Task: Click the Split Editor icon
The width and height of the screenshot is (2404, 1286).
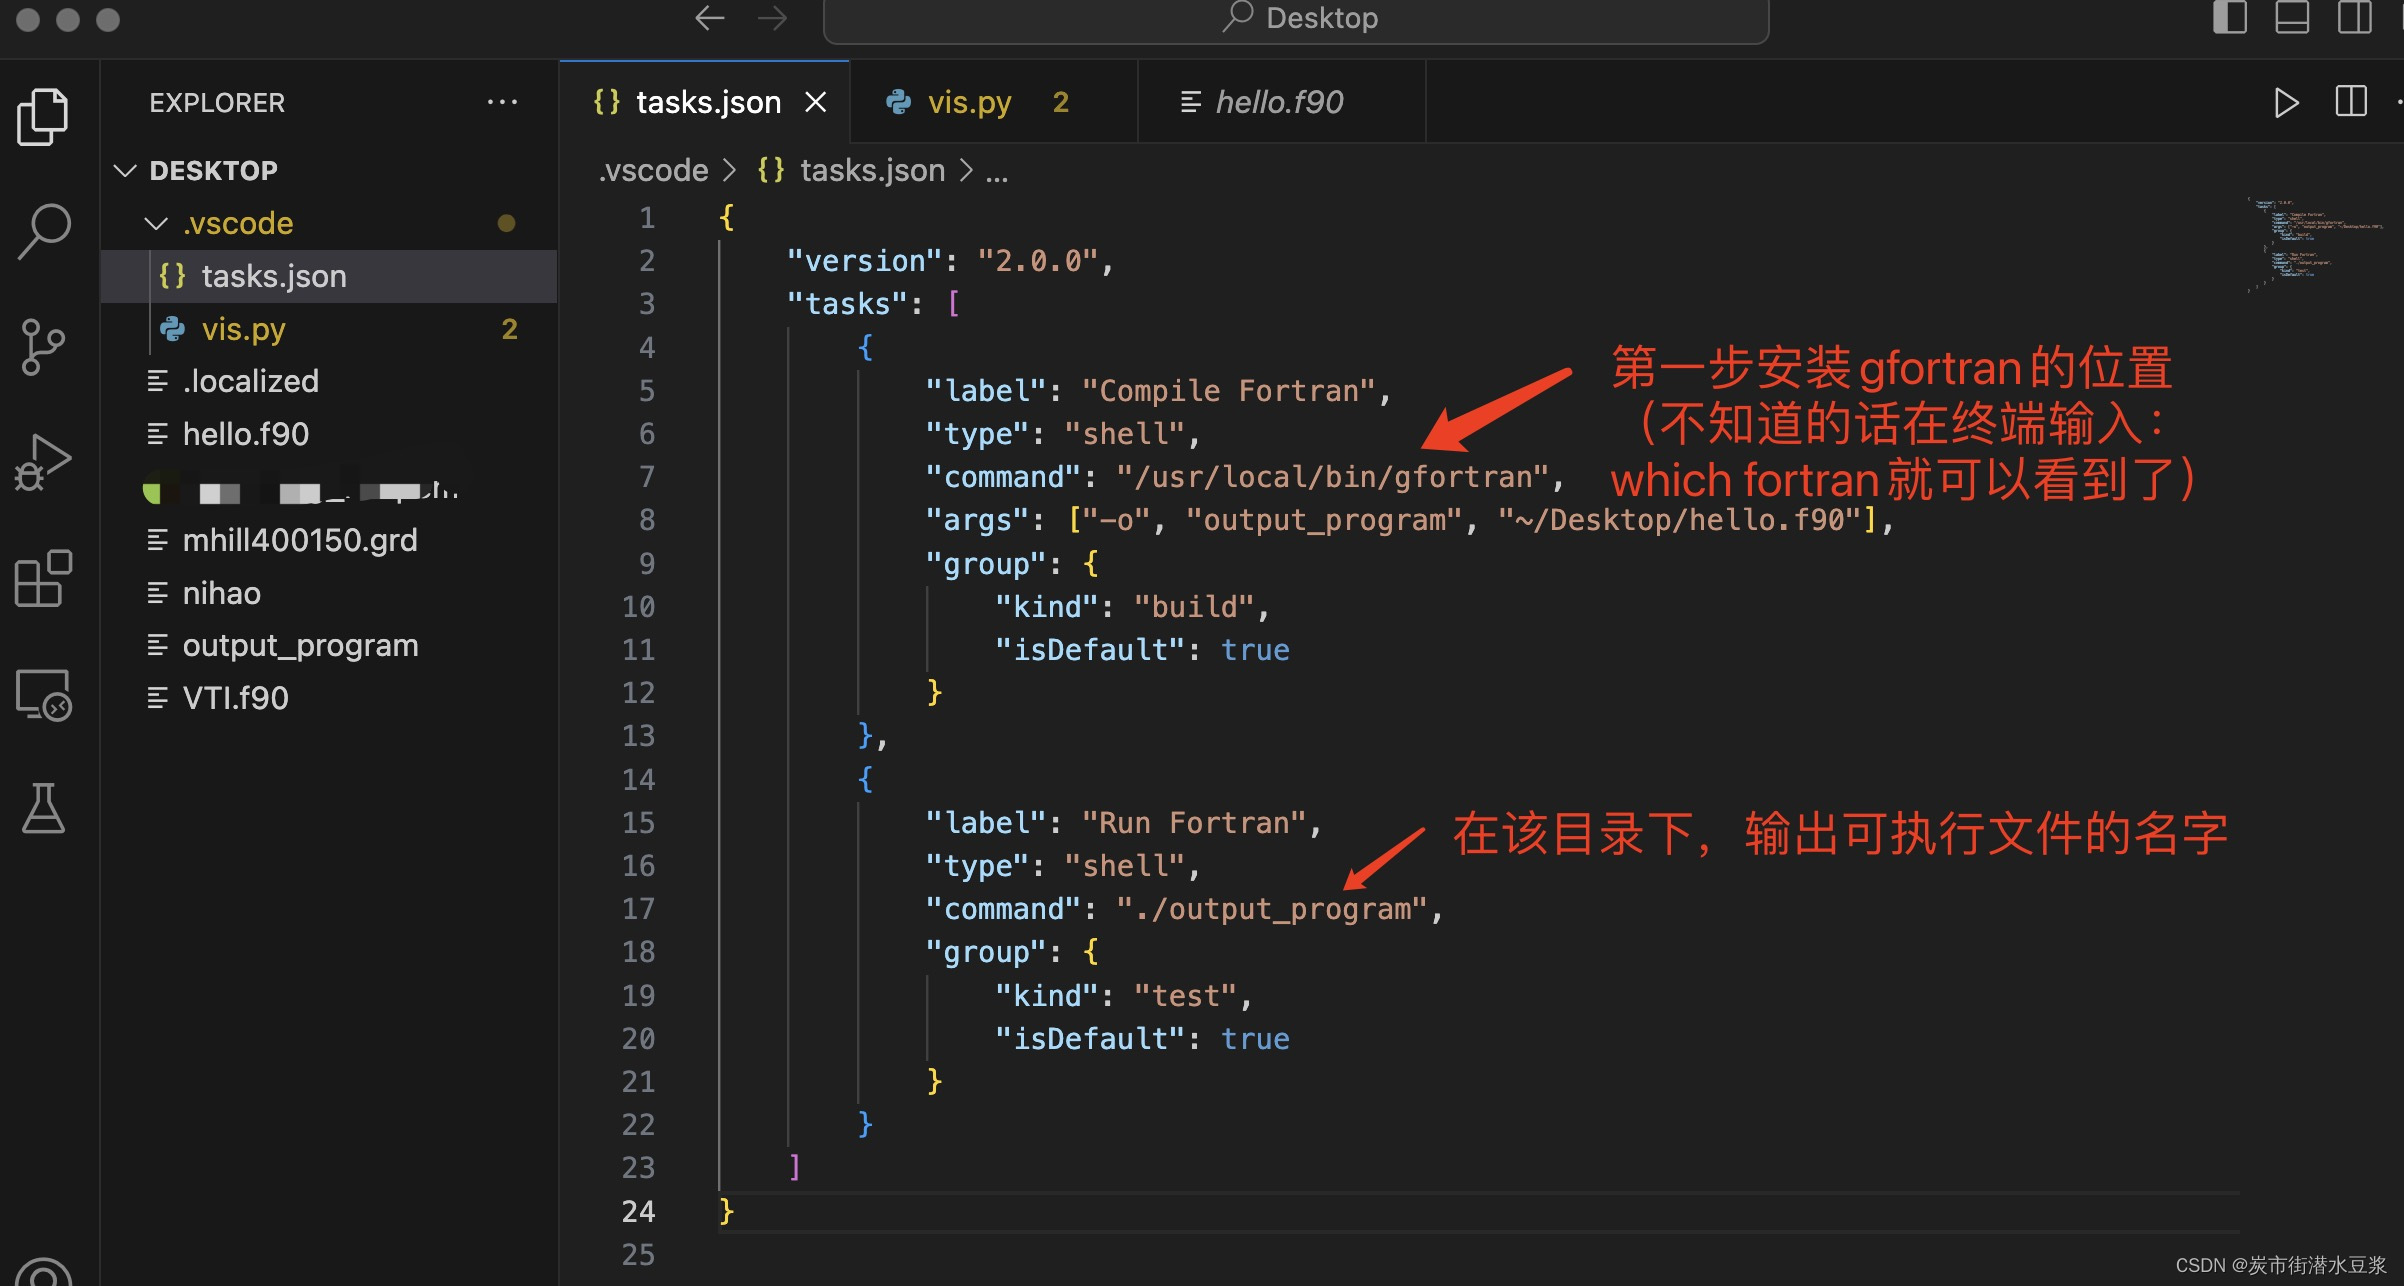Action: 2351,101
